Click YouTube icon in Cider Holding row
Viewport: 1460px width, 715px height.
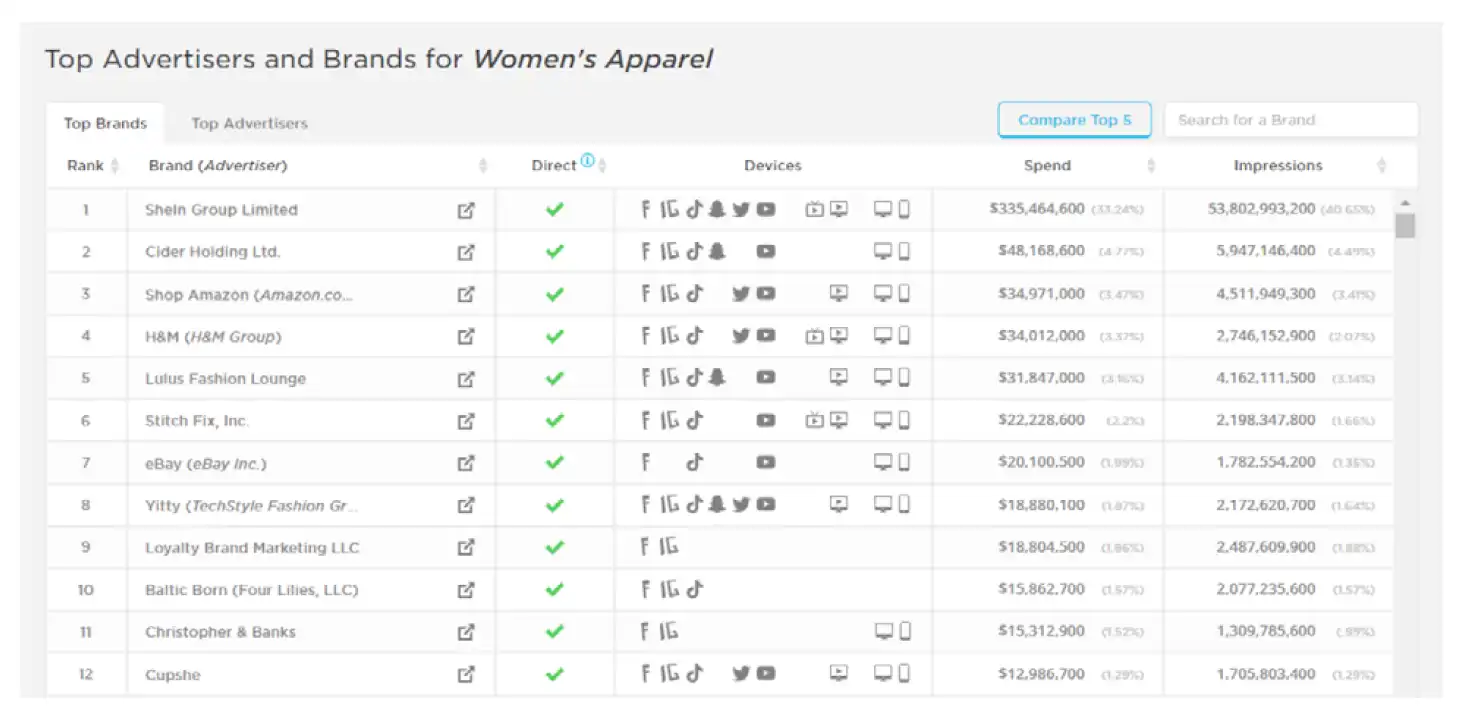766,252
